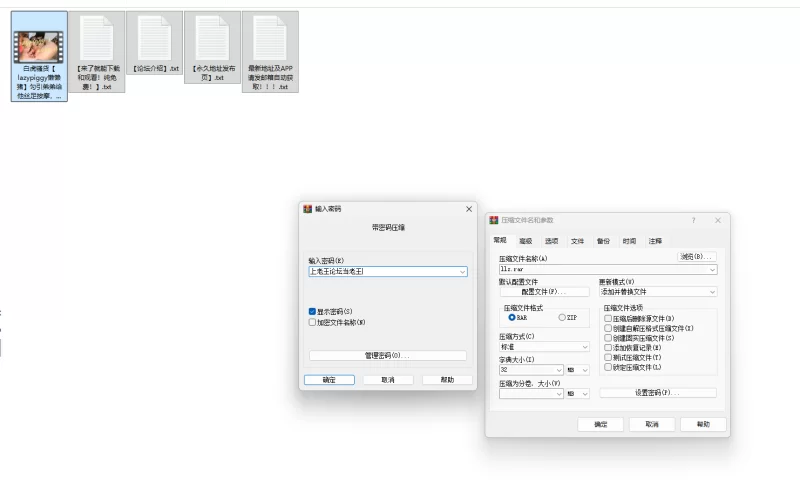This screenshot has width=800, height=485.
Task: Click 帮助 in the 输入密码 dialog
Action: click(x=447, y=380)
